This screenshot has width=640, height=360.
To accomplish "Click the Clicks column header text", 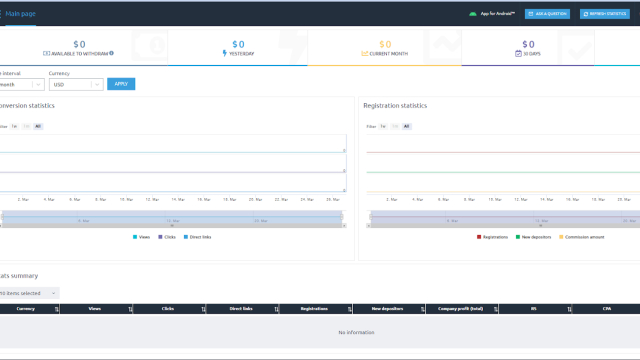I will [x=168, y=309].
